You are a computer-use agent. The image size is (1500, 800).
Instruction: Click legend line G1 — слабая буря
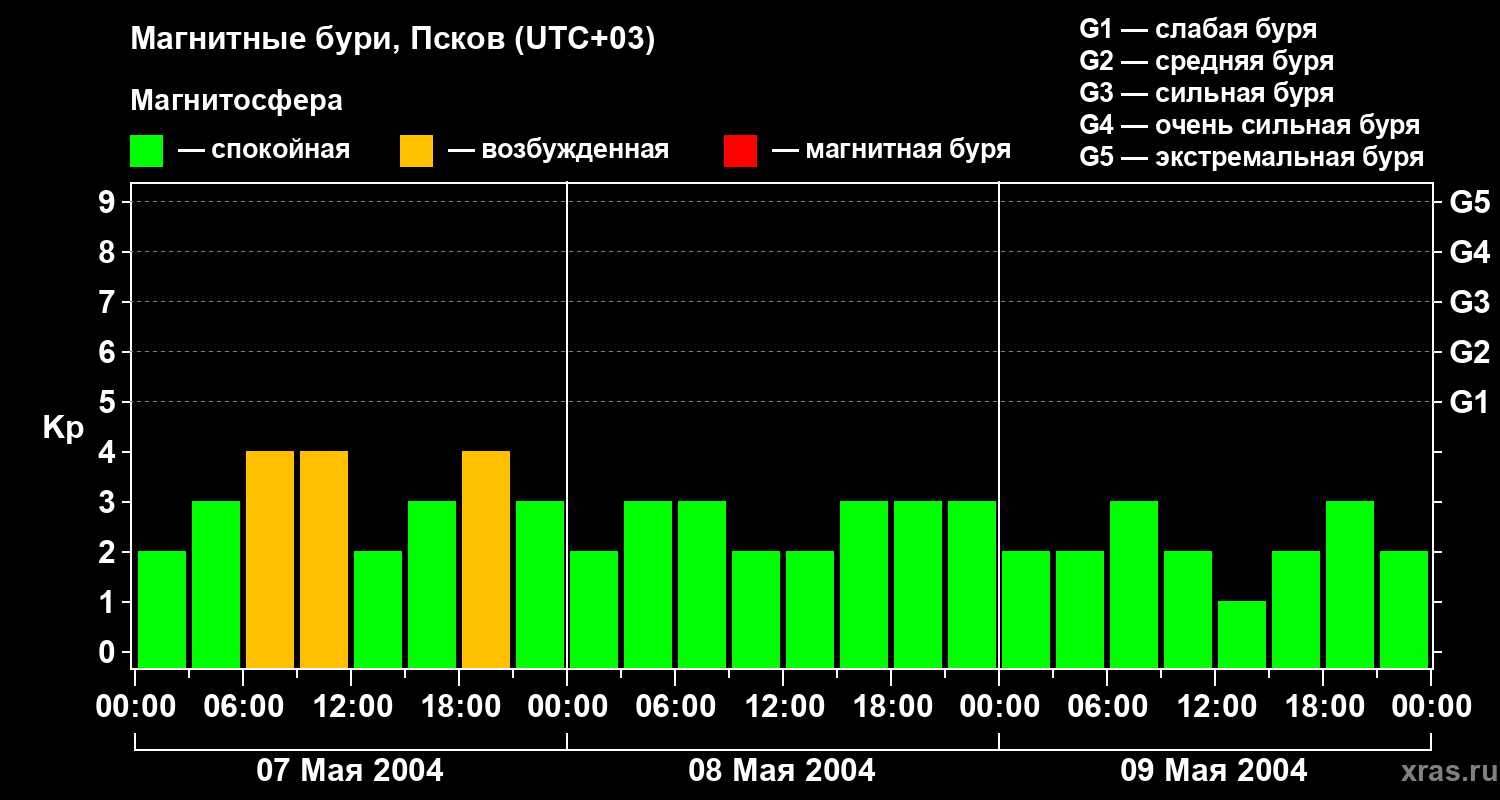1198,29
